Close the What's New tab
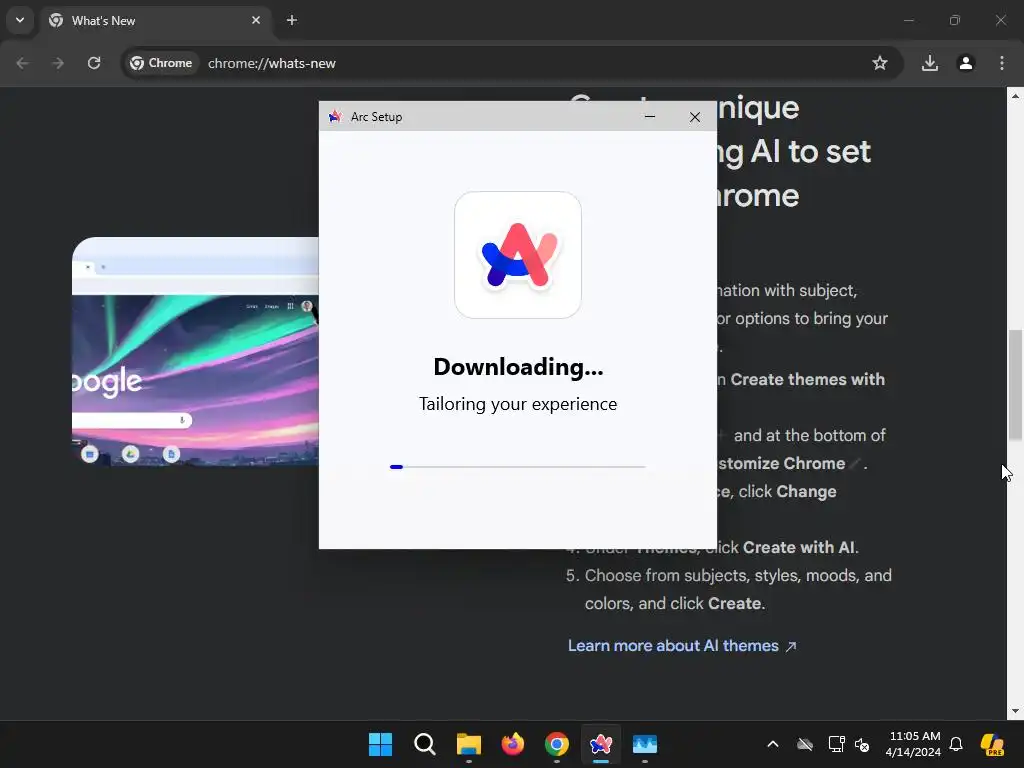The width and height of the screenshot is (1024, 768). (x=256, y=20)
